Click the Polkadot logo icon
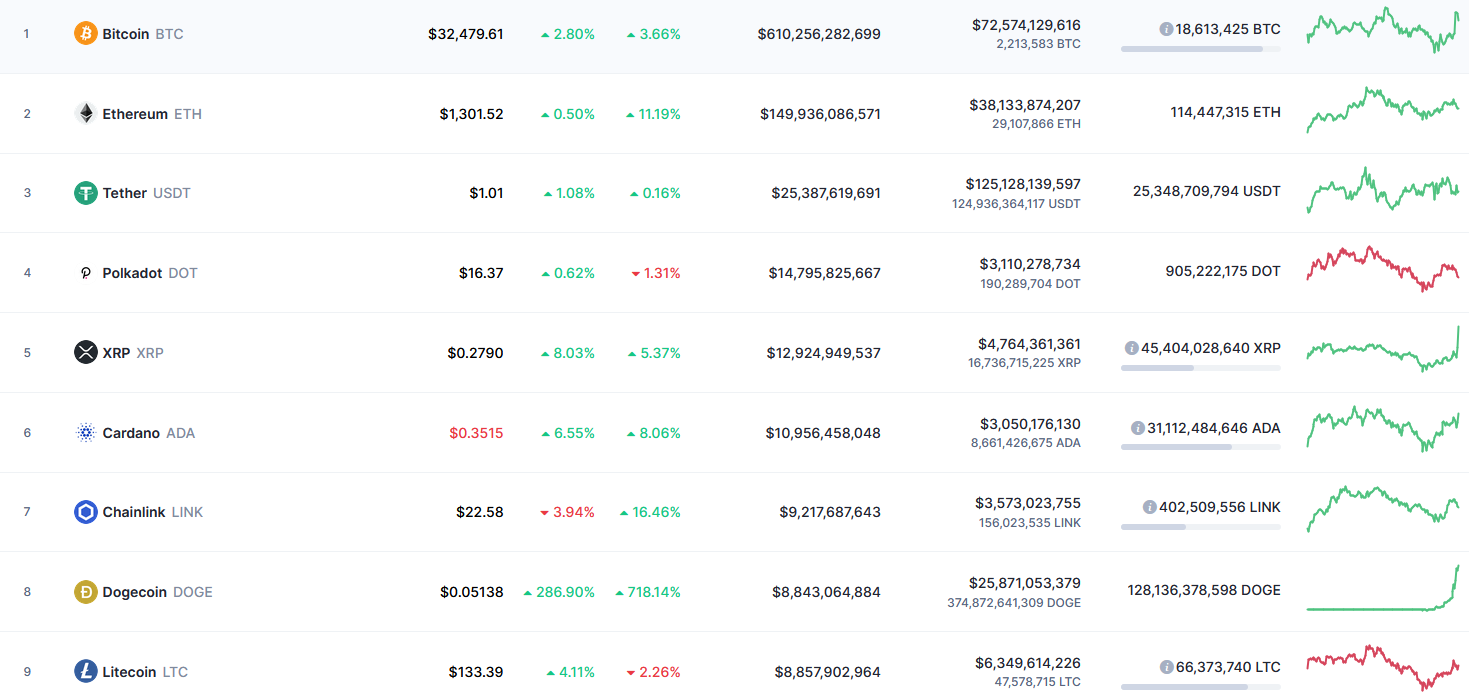 [86, 273]
